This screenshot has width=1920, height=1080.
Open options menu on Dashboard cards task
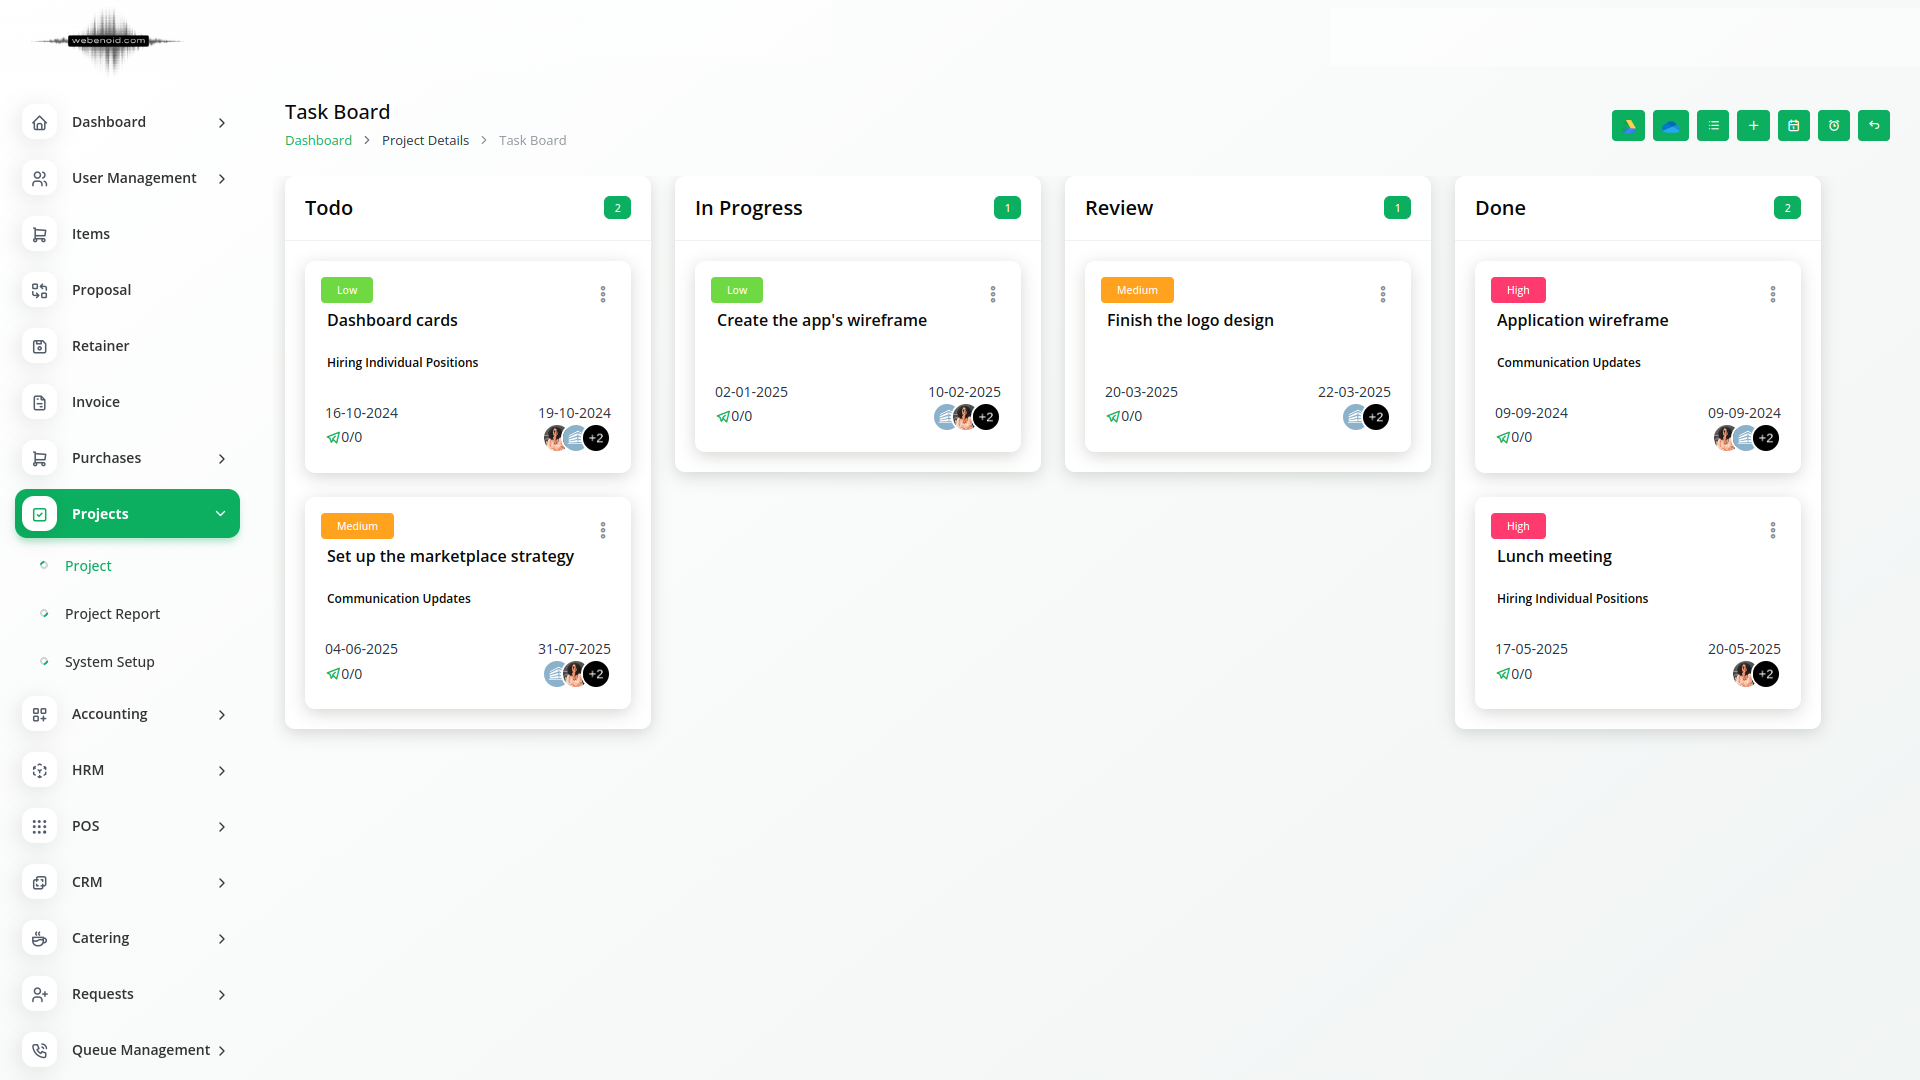603,294
